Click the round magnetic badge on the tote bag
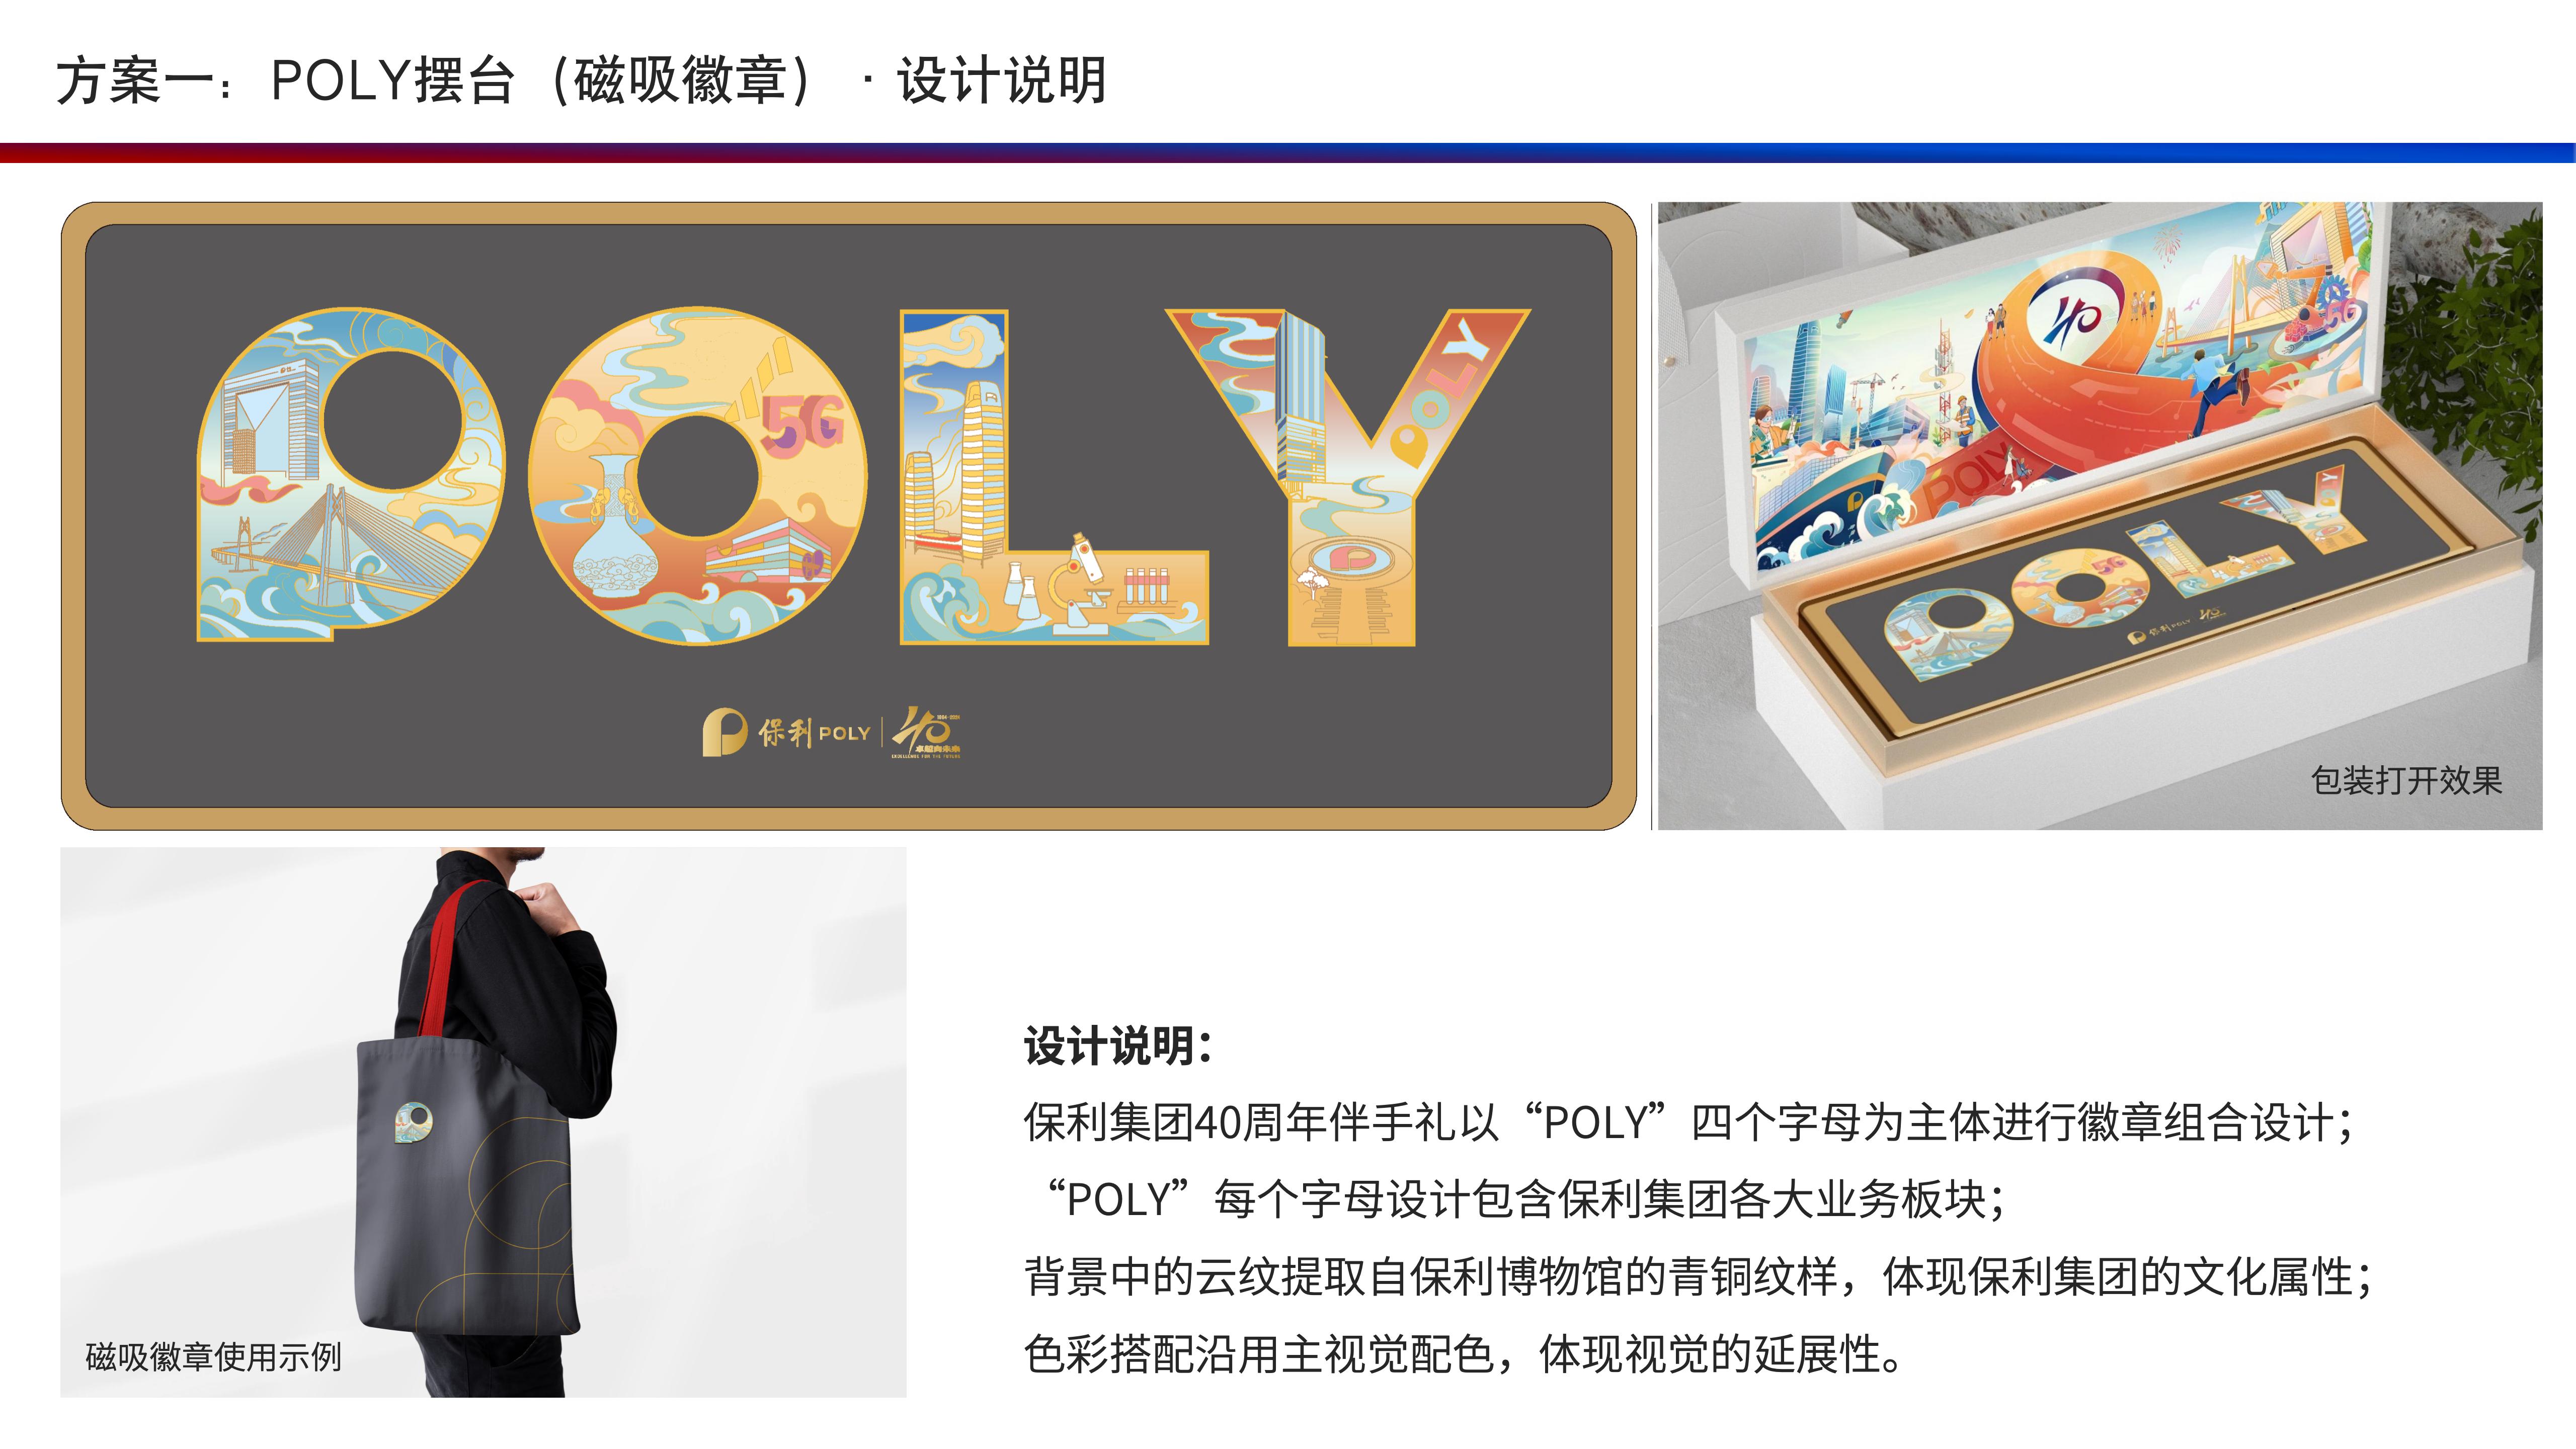 pyautogui.click(x=413, y=1122)
